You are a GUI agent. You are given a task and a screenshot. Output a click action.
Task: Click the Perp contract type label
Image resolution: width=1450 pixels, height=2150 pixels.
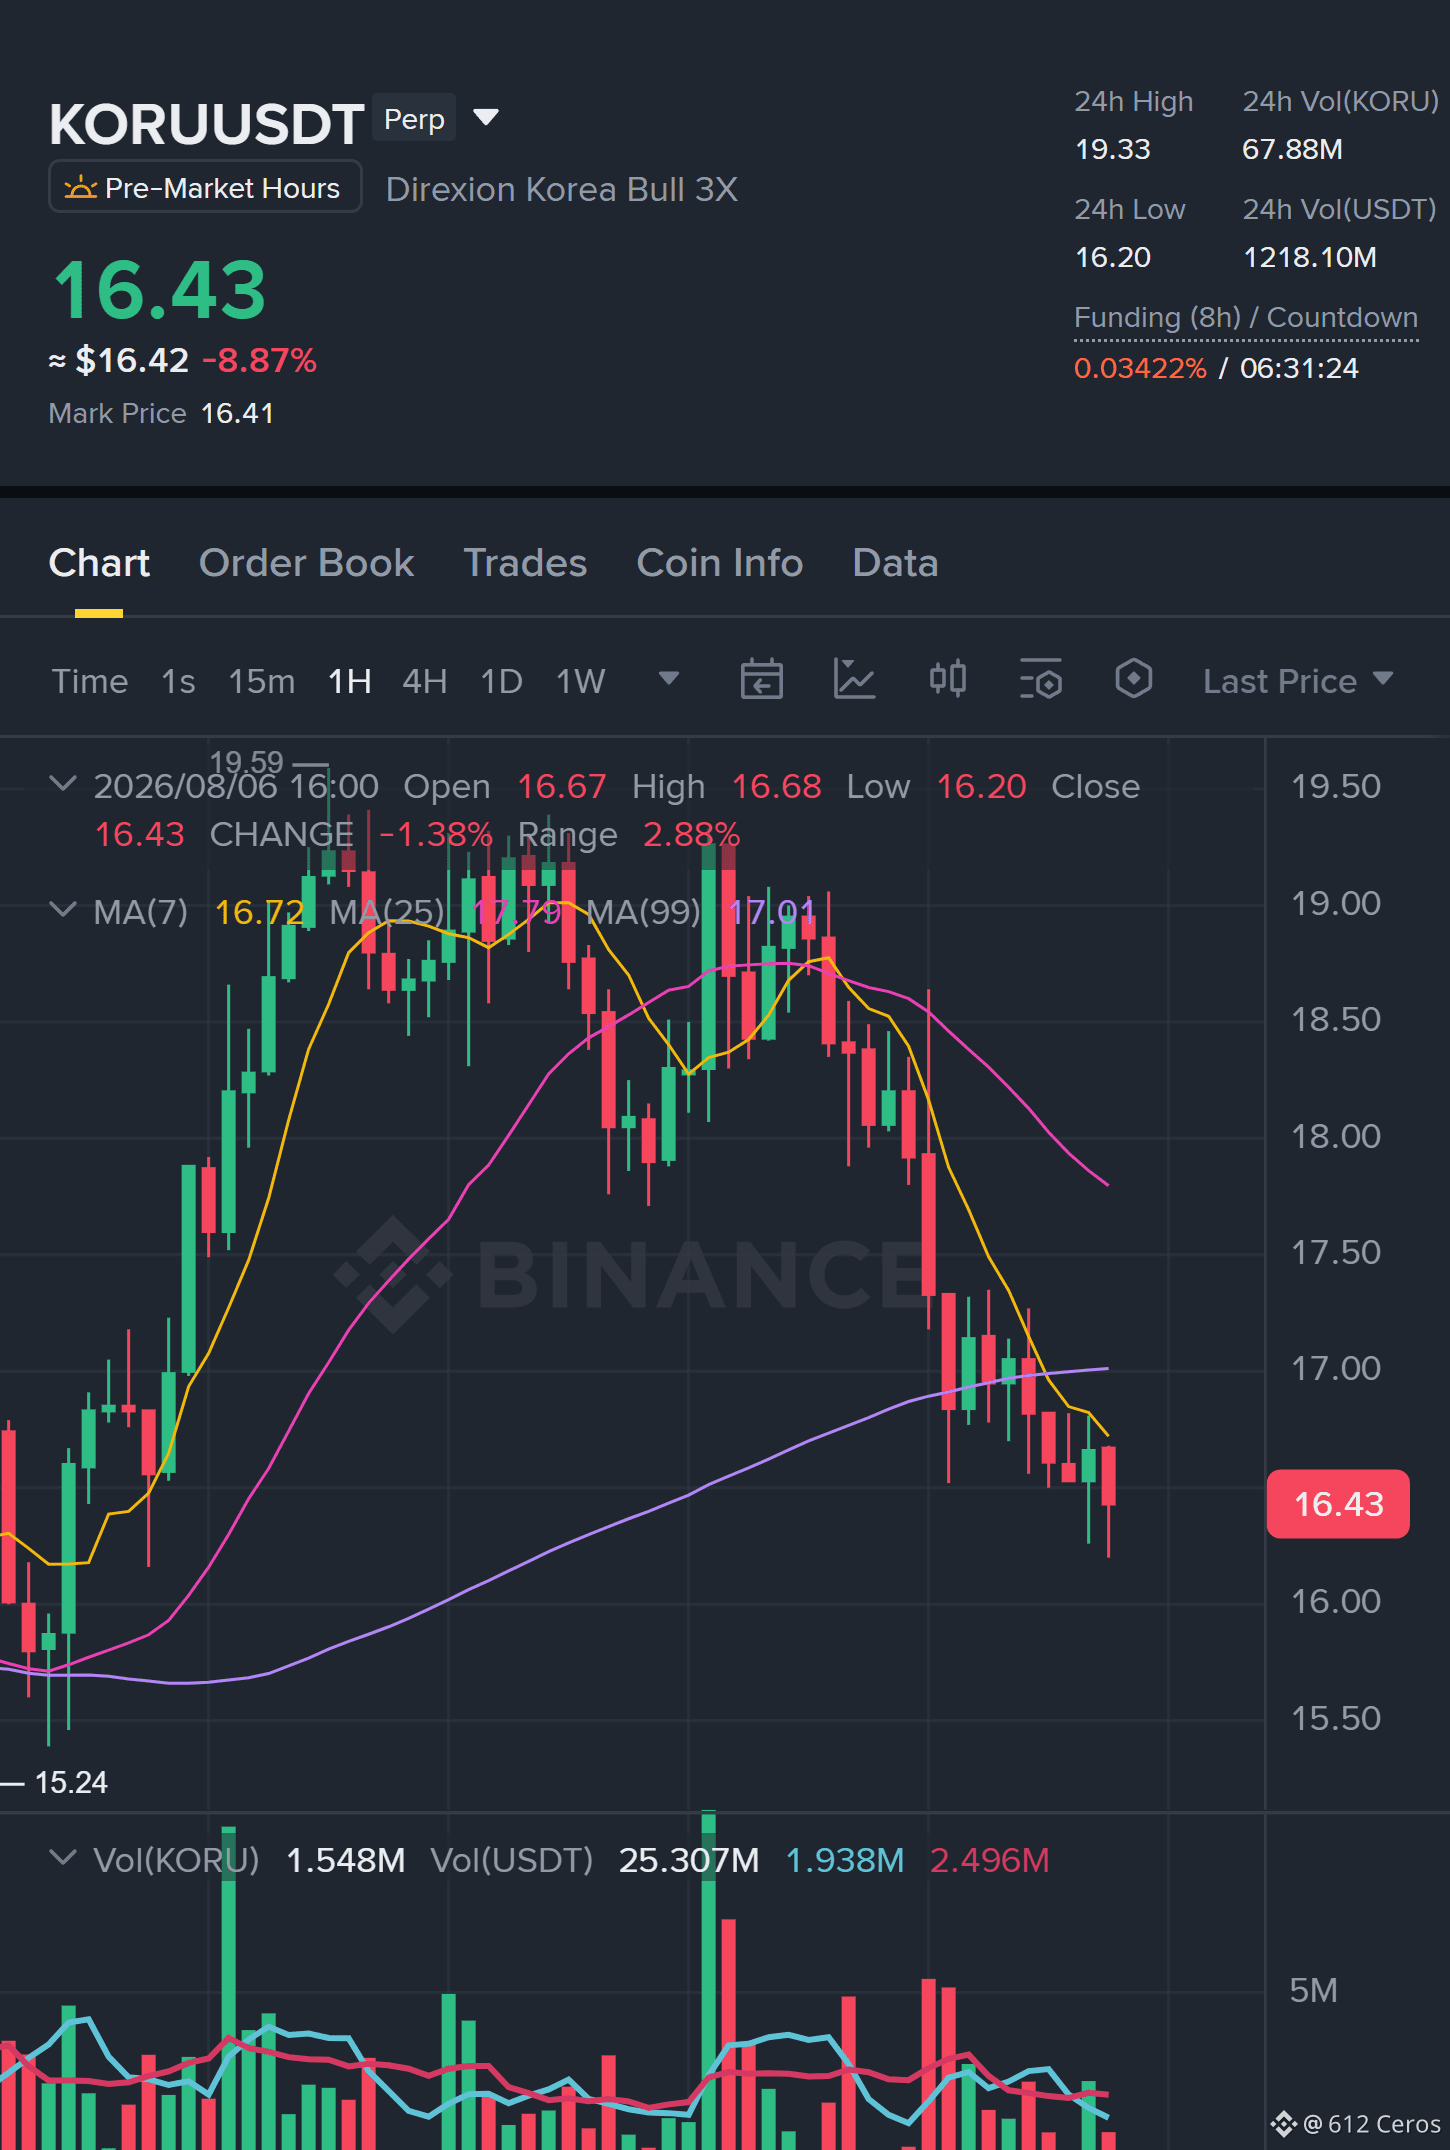(414, 119)
